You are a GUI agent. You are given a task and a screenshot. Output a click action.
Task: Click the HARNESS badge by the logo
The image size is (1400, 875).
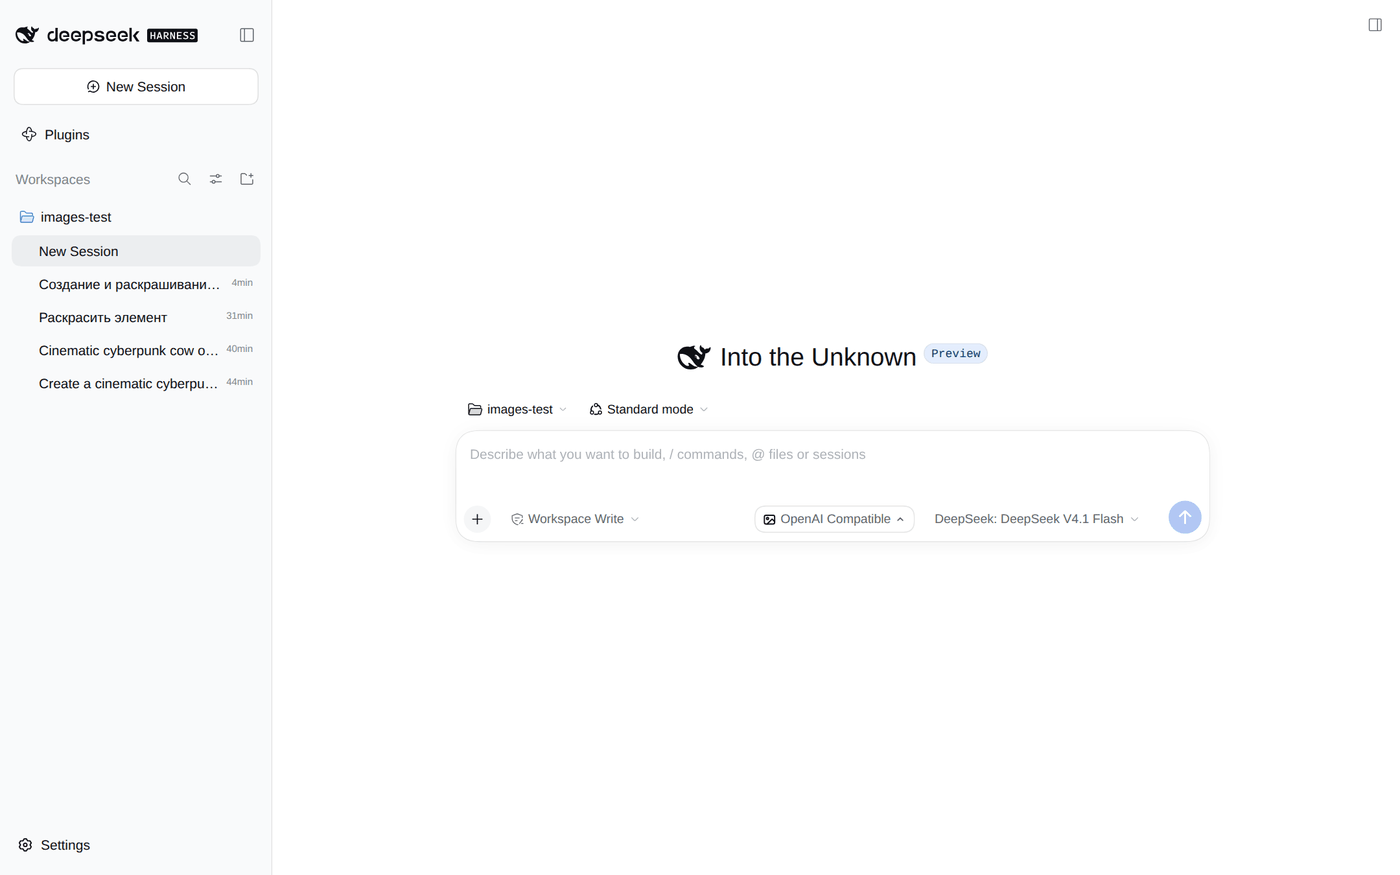(x=173, y=35)
